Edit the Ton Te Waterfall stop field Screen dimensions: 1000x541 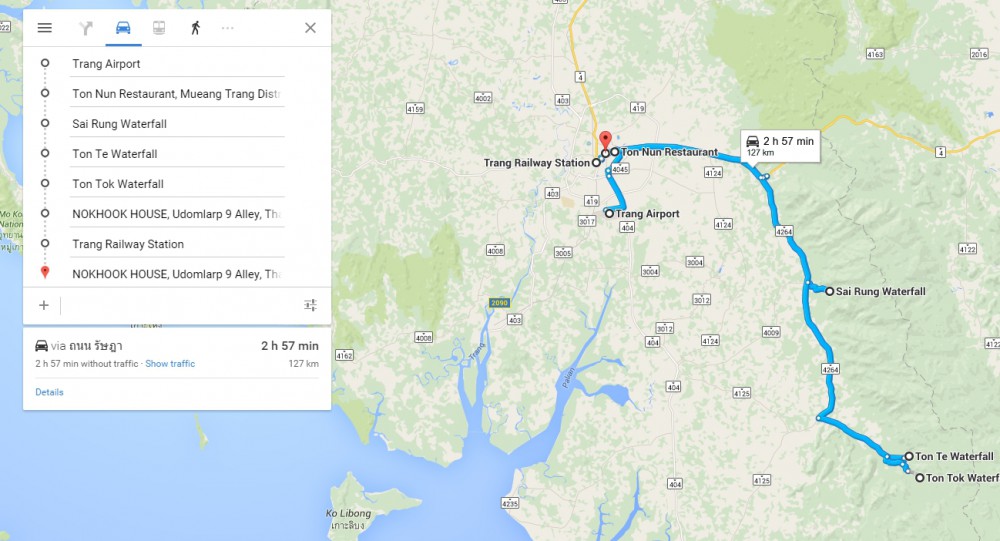177,154
